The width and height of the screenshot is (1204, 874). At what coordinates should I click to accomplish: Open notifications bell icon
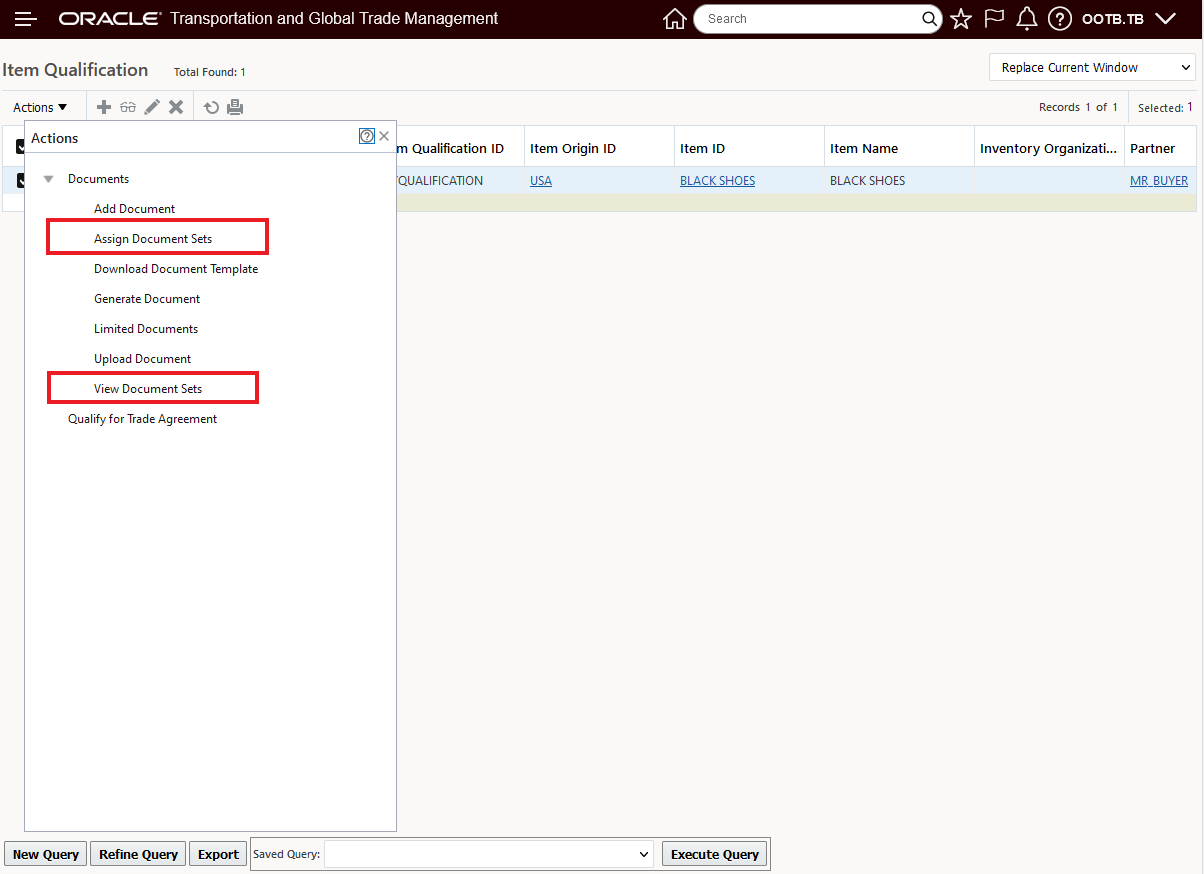1026,19
